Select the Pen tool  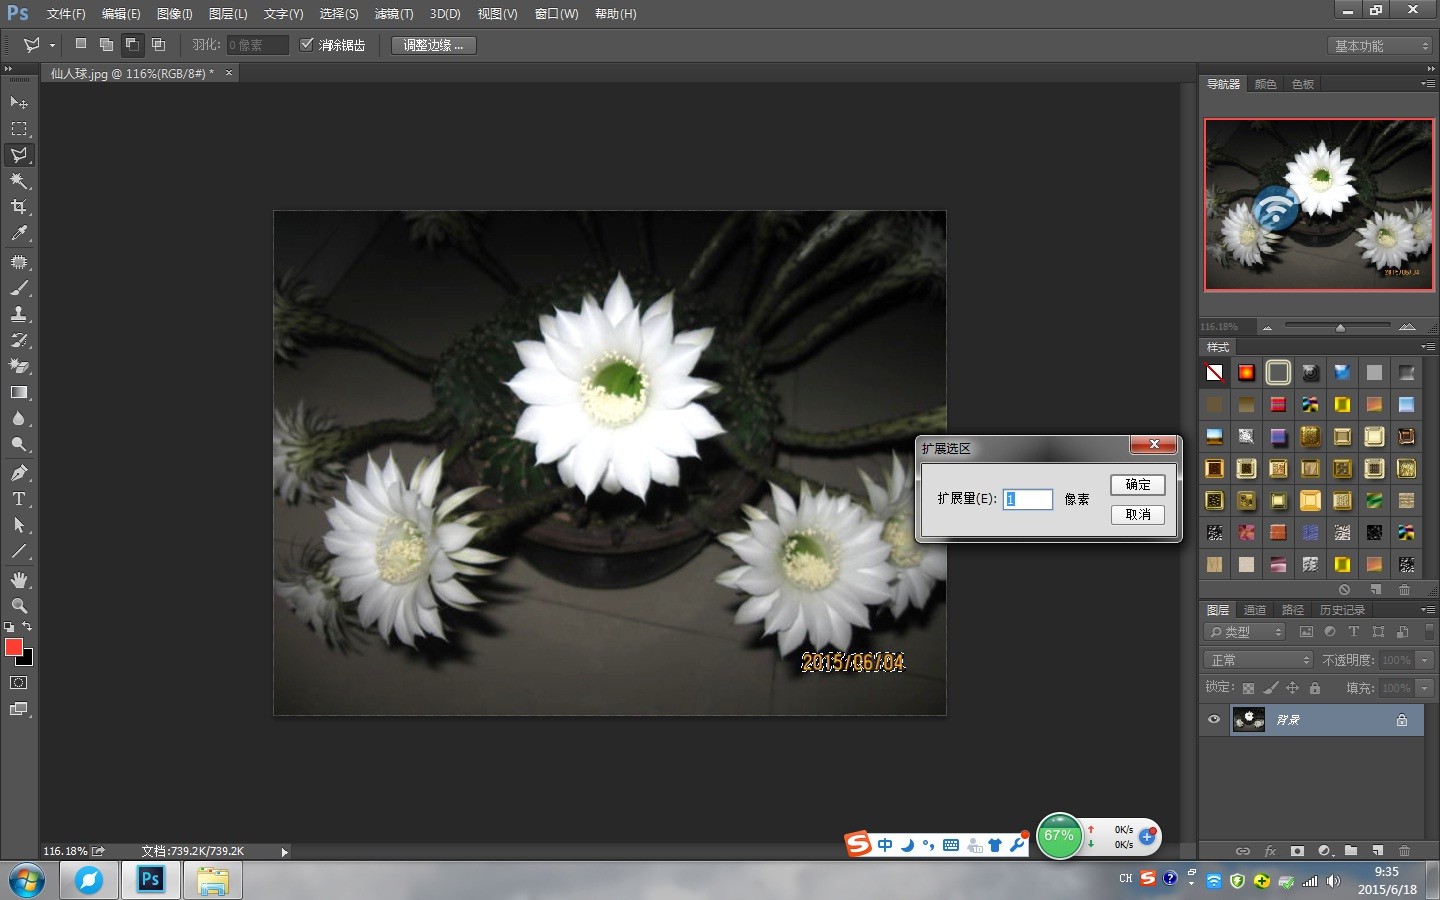click(19, 473)
